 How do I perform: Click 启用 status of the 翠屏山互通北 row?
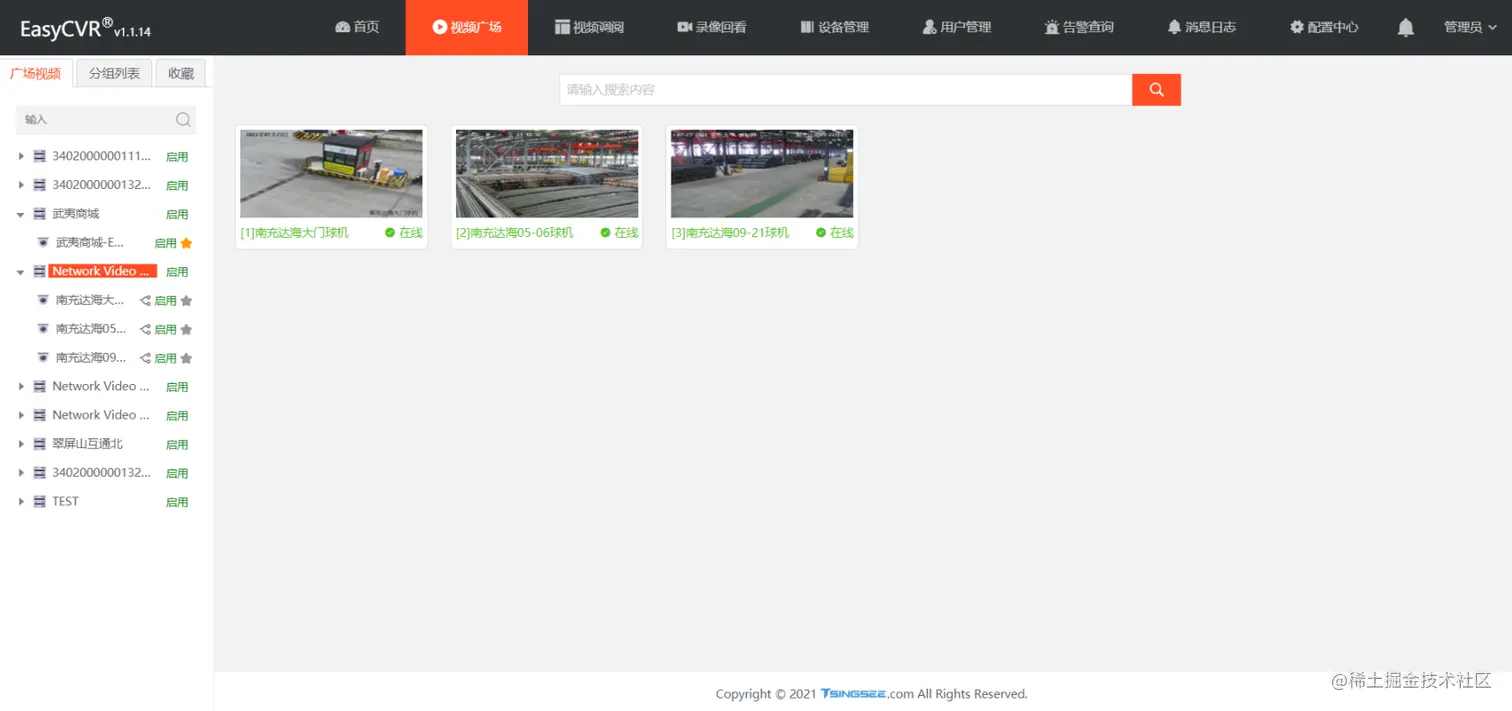tap(177, 444)
